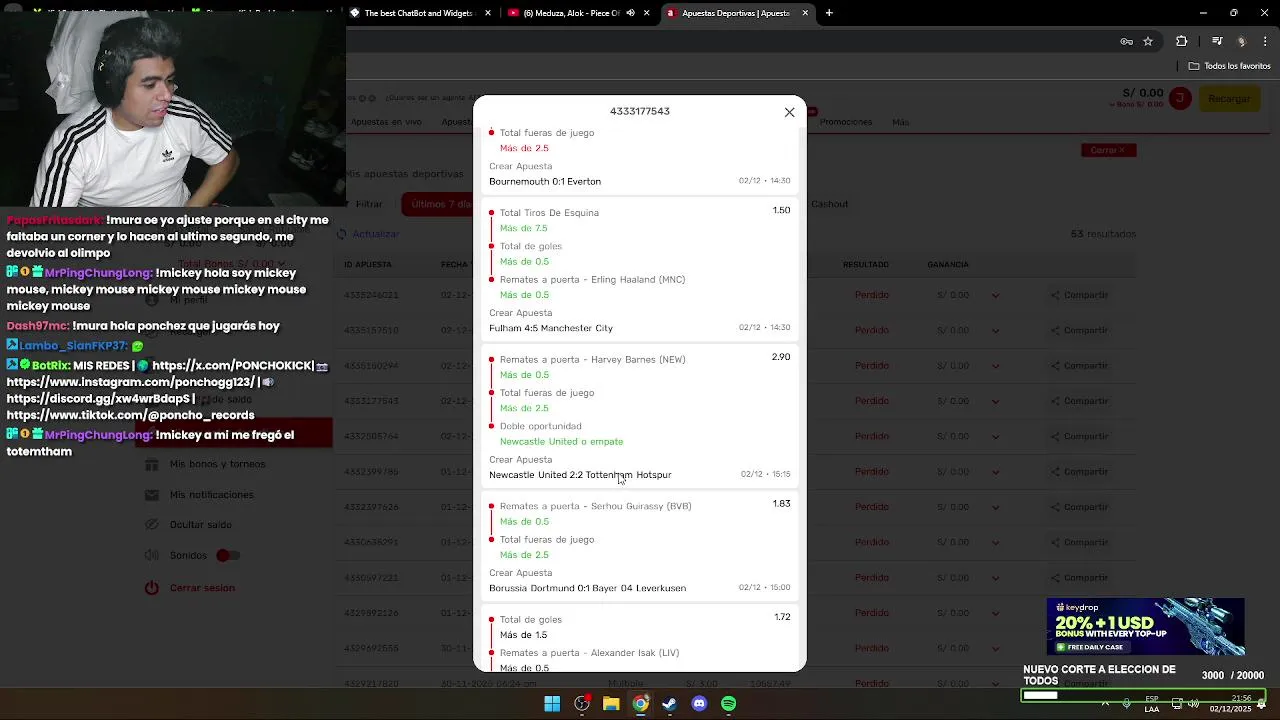Click the yellow Recargar button

pos(1229,98)
